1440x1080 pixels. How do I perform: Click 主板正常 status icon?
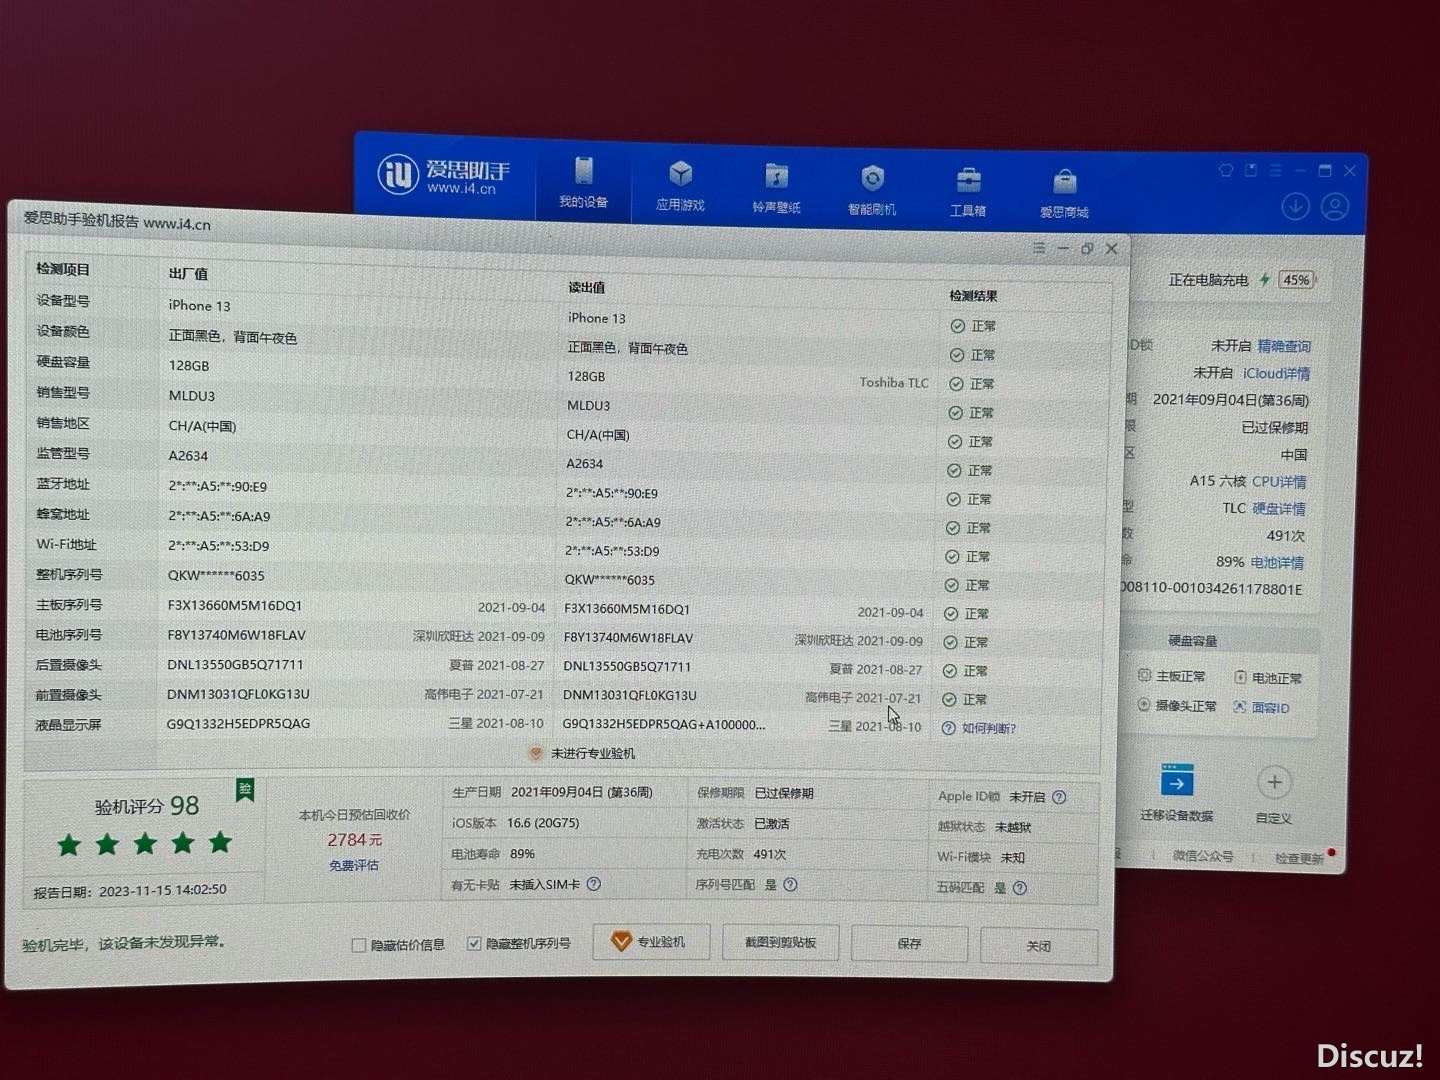[x=1145, y=676]
